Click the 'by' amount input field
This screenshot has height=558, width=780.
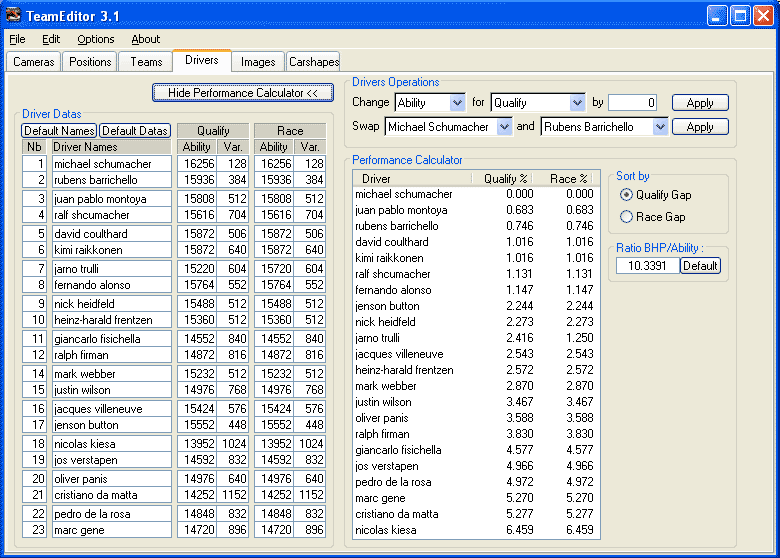coord(632,102)
